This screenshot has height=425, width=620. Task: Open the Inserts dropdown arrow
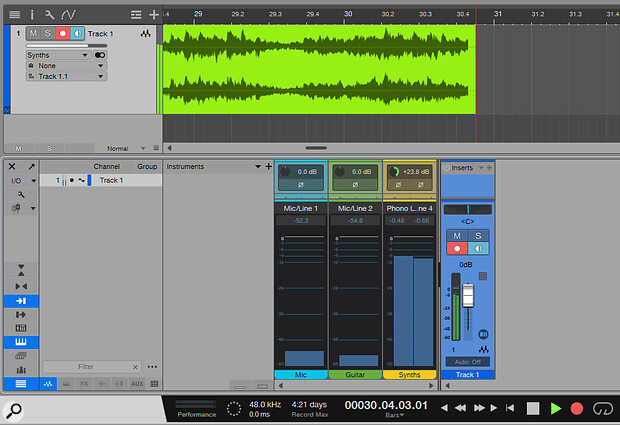coord(481,168)
